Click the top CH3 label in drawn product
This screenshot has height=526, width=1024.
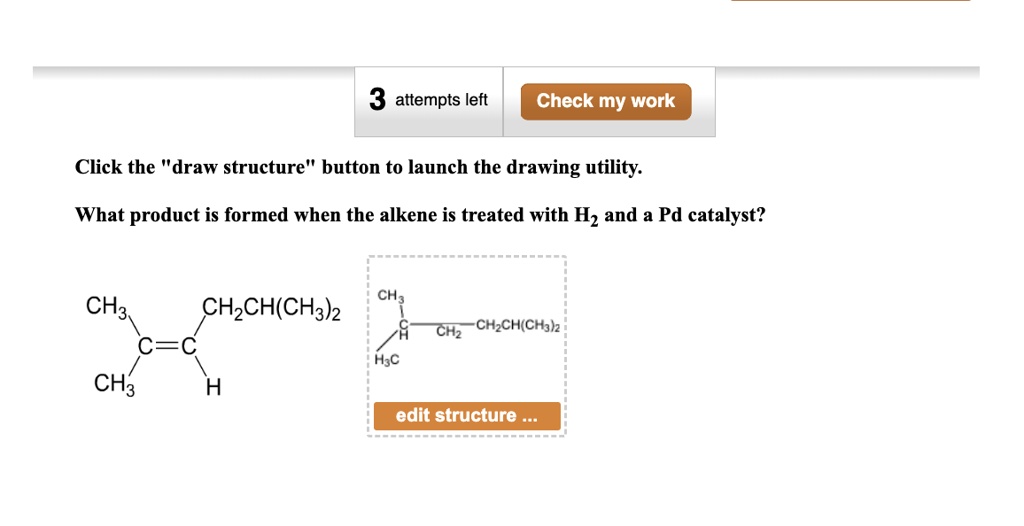pyautogui.click(x=391, y=296)
